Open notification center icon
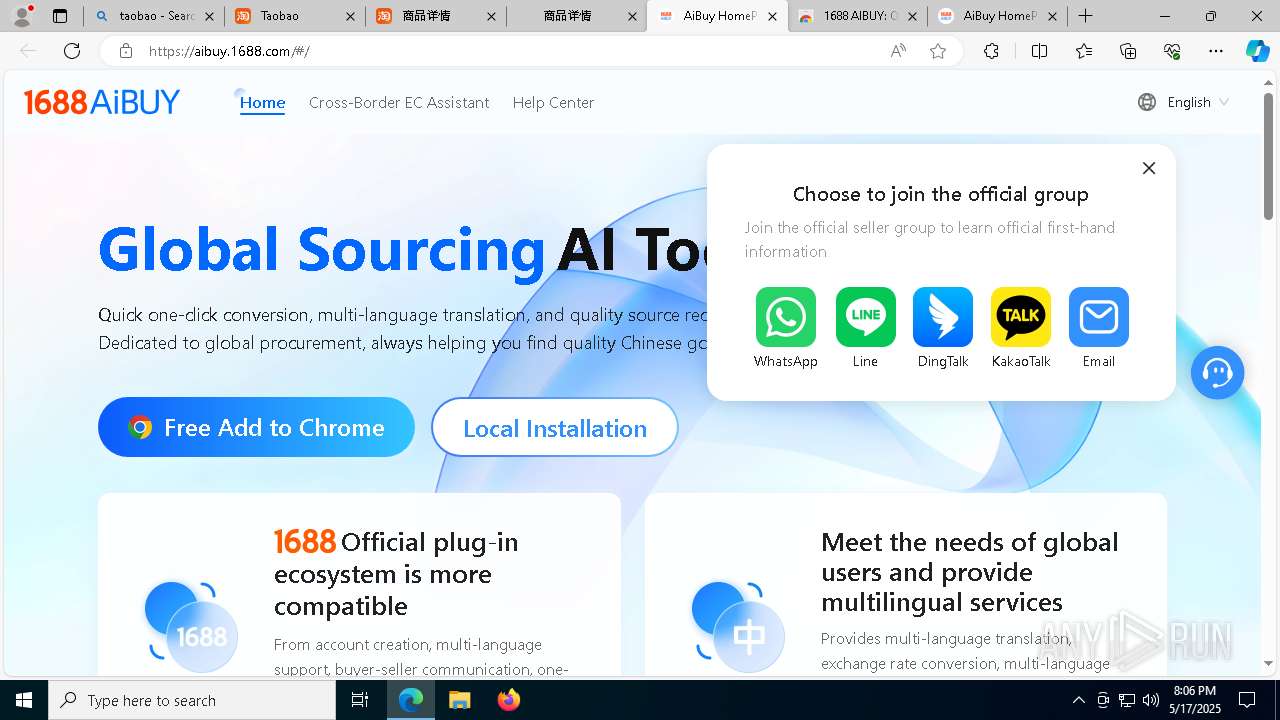The image size is (1280, 720). click(x=1247, y=700)
